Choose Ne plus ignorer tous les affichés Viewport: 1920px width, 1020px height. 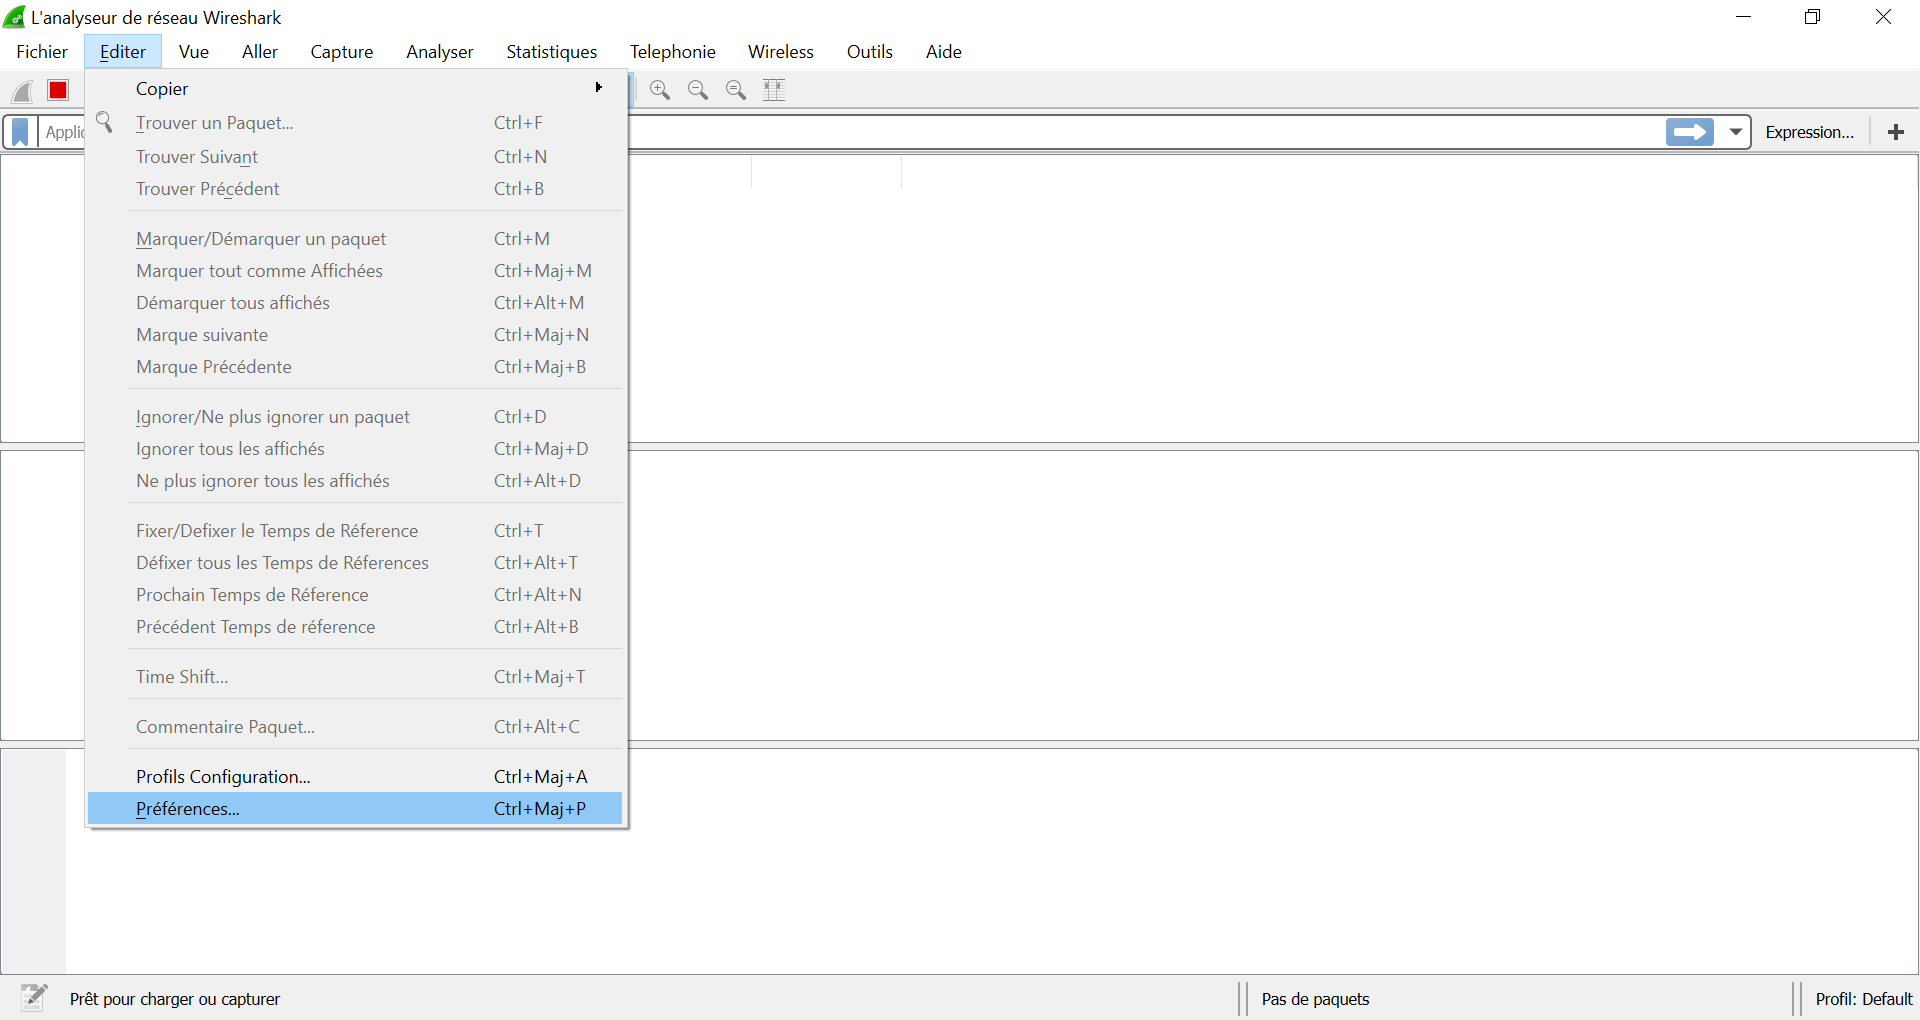[355, 481]
